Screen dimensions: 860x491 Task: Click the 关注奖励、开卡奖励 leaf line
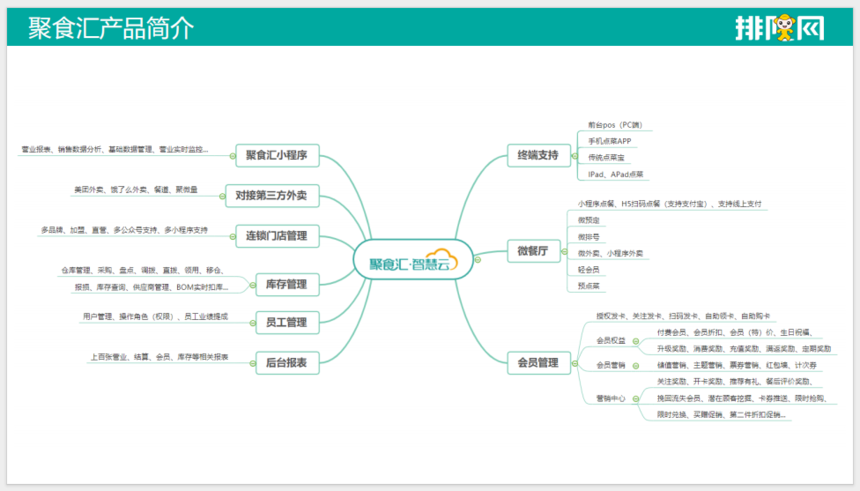coord(734,382)
